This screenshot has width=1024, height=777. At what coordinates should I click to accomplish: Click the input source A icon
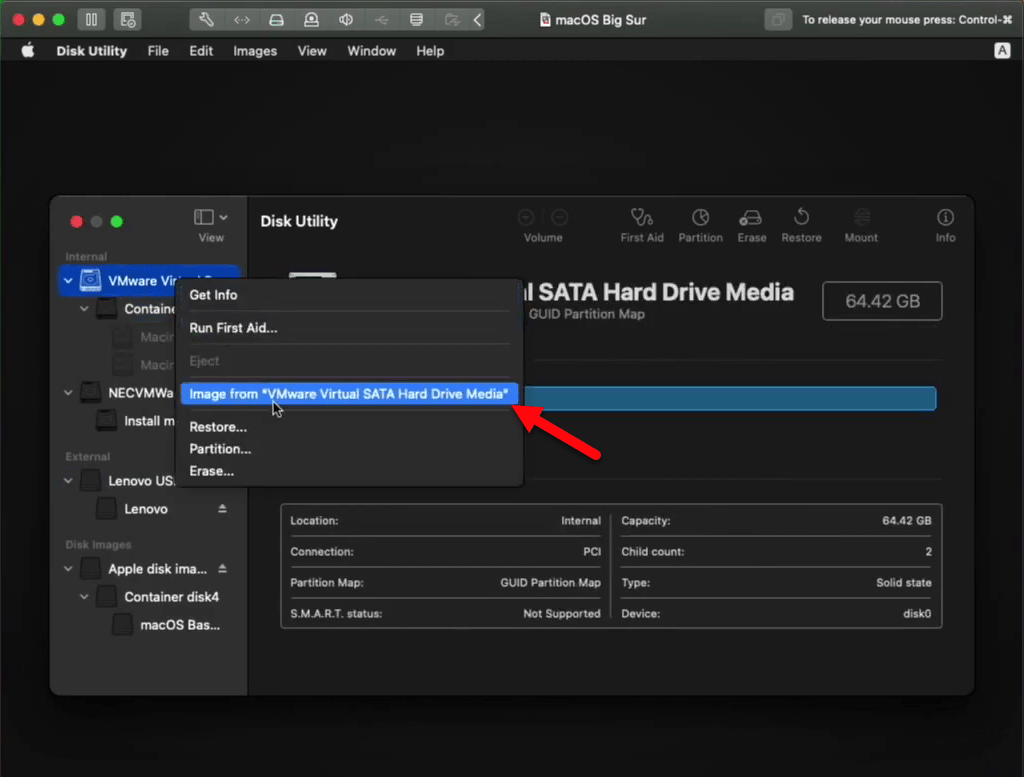tap(1002, 51)
